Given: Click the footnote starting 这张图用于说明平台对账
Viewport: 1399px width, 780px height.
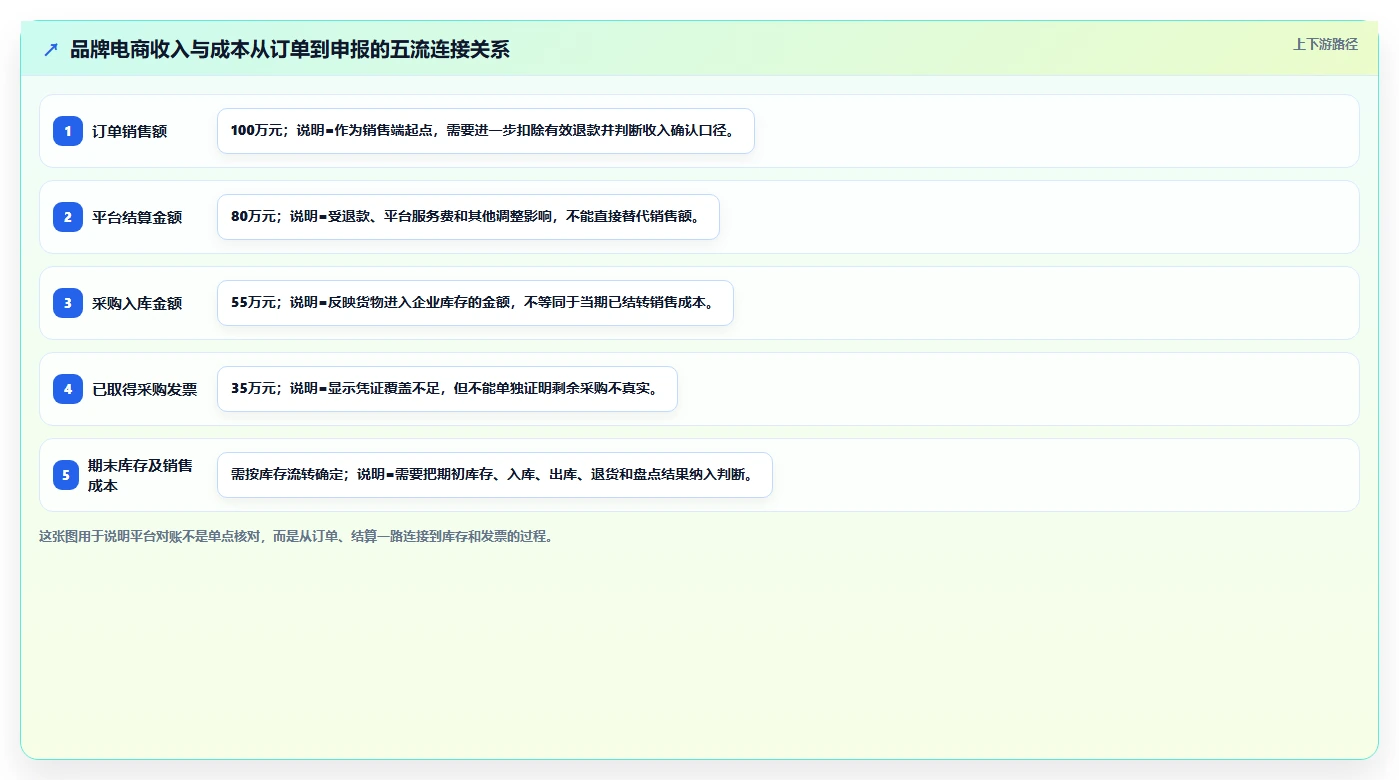Looking at the screenshot, I should [x=296, y=536].
